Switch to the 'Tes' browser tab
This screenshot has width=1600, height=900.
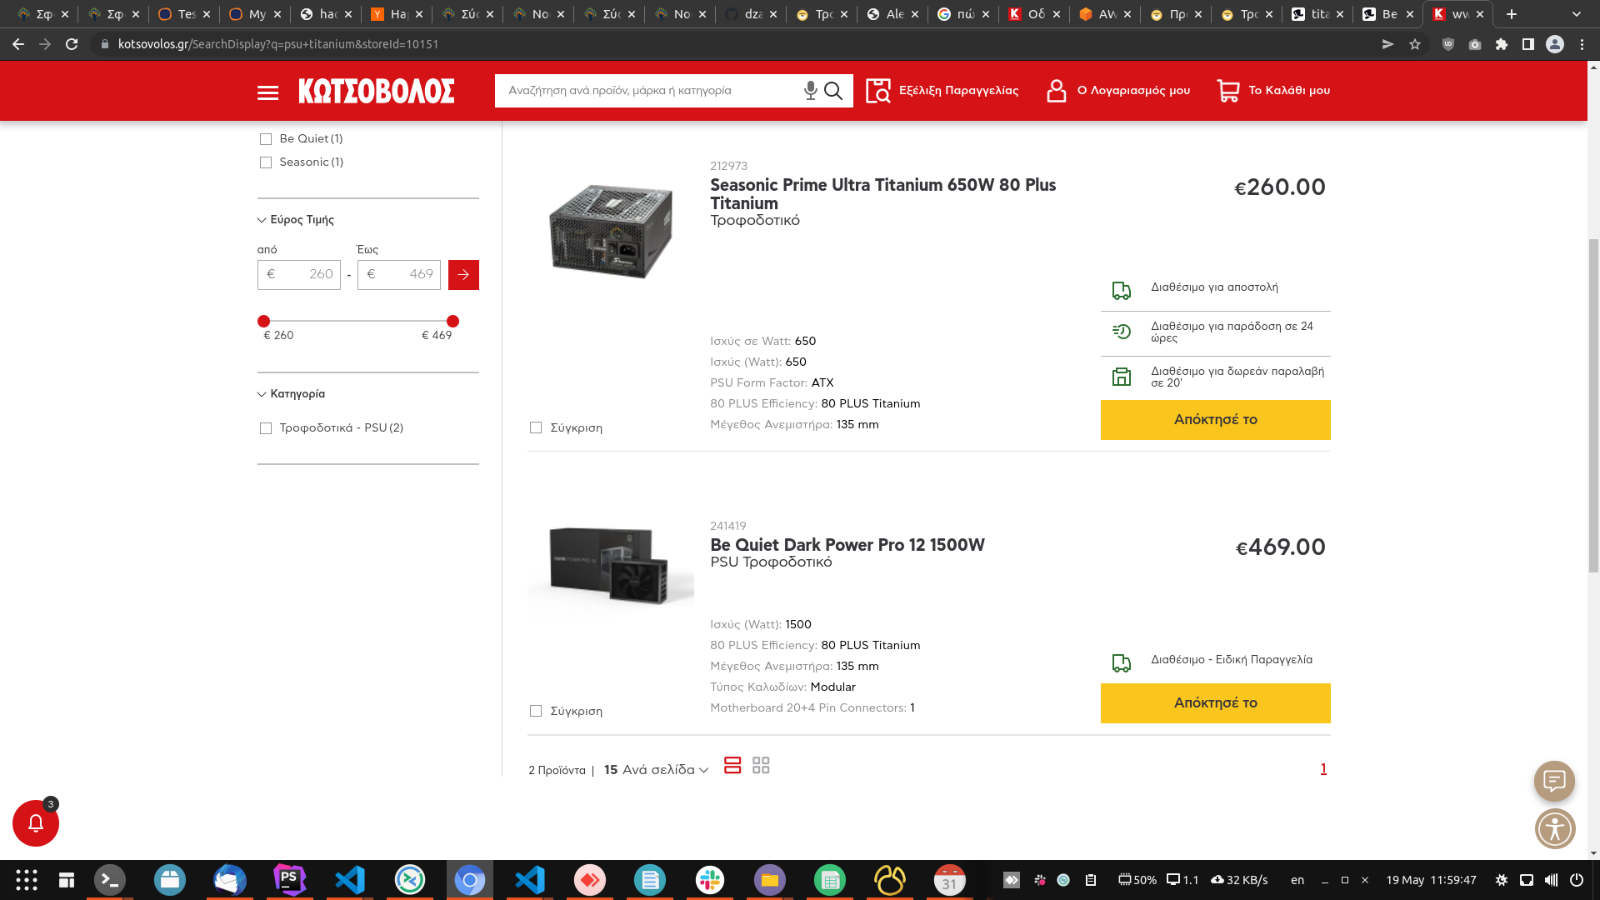(185, 14)
